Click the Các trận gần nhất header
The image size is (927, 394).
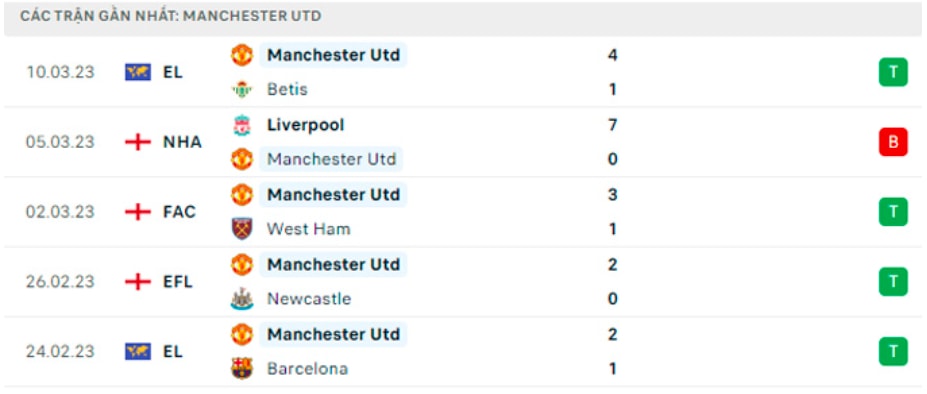pyautogui.click(x=171, y=16)
